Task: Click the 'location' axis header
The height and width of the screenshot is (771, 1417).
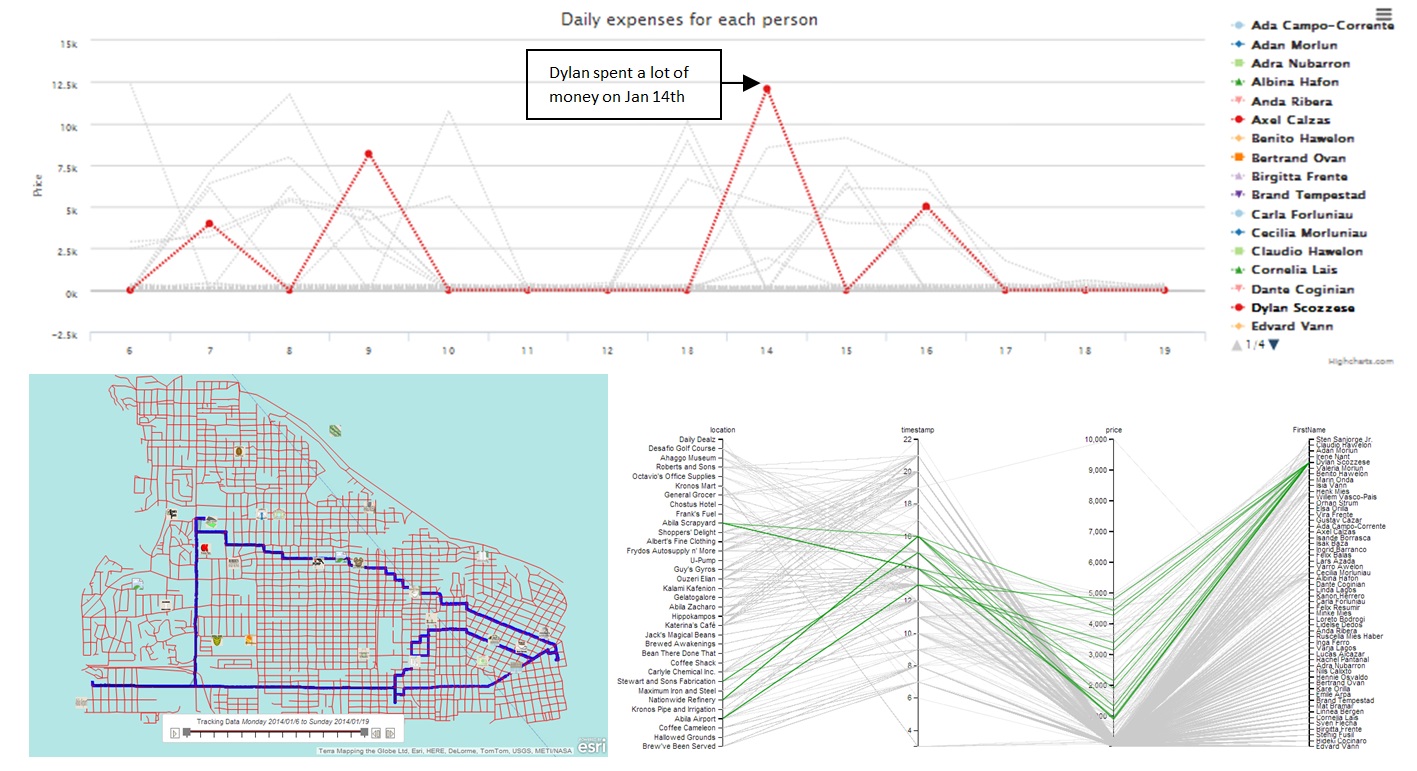Action: [722, 430]
